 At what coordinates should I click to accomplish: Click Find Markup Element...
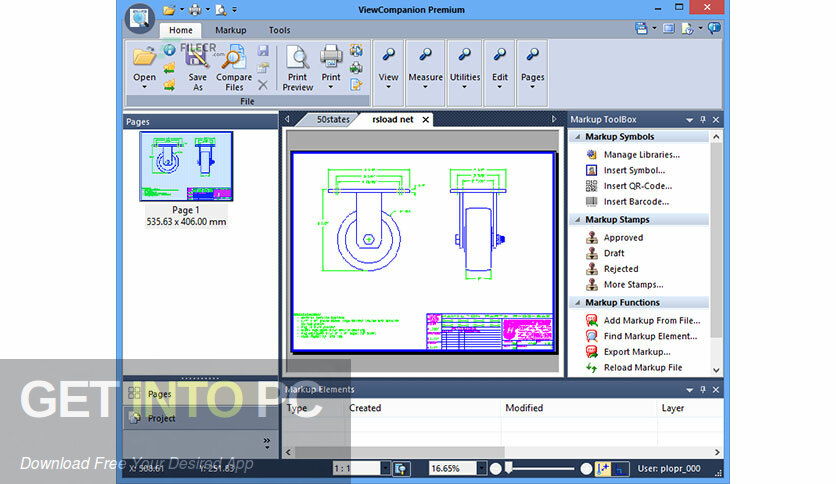tap(641, 336)
